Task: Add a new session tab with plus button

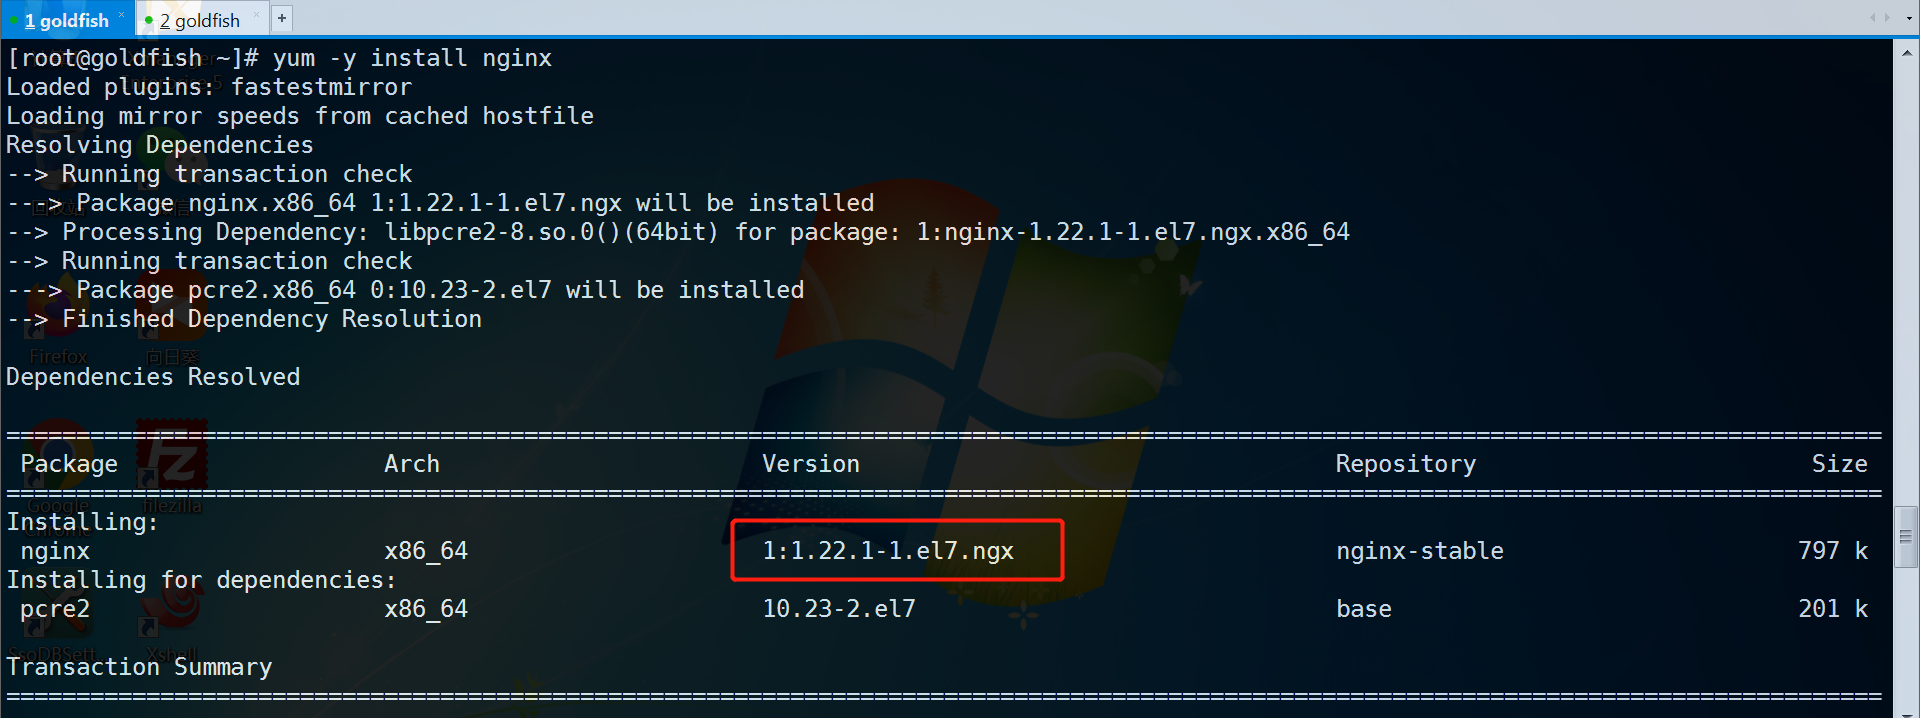Action: coord(282,18)
